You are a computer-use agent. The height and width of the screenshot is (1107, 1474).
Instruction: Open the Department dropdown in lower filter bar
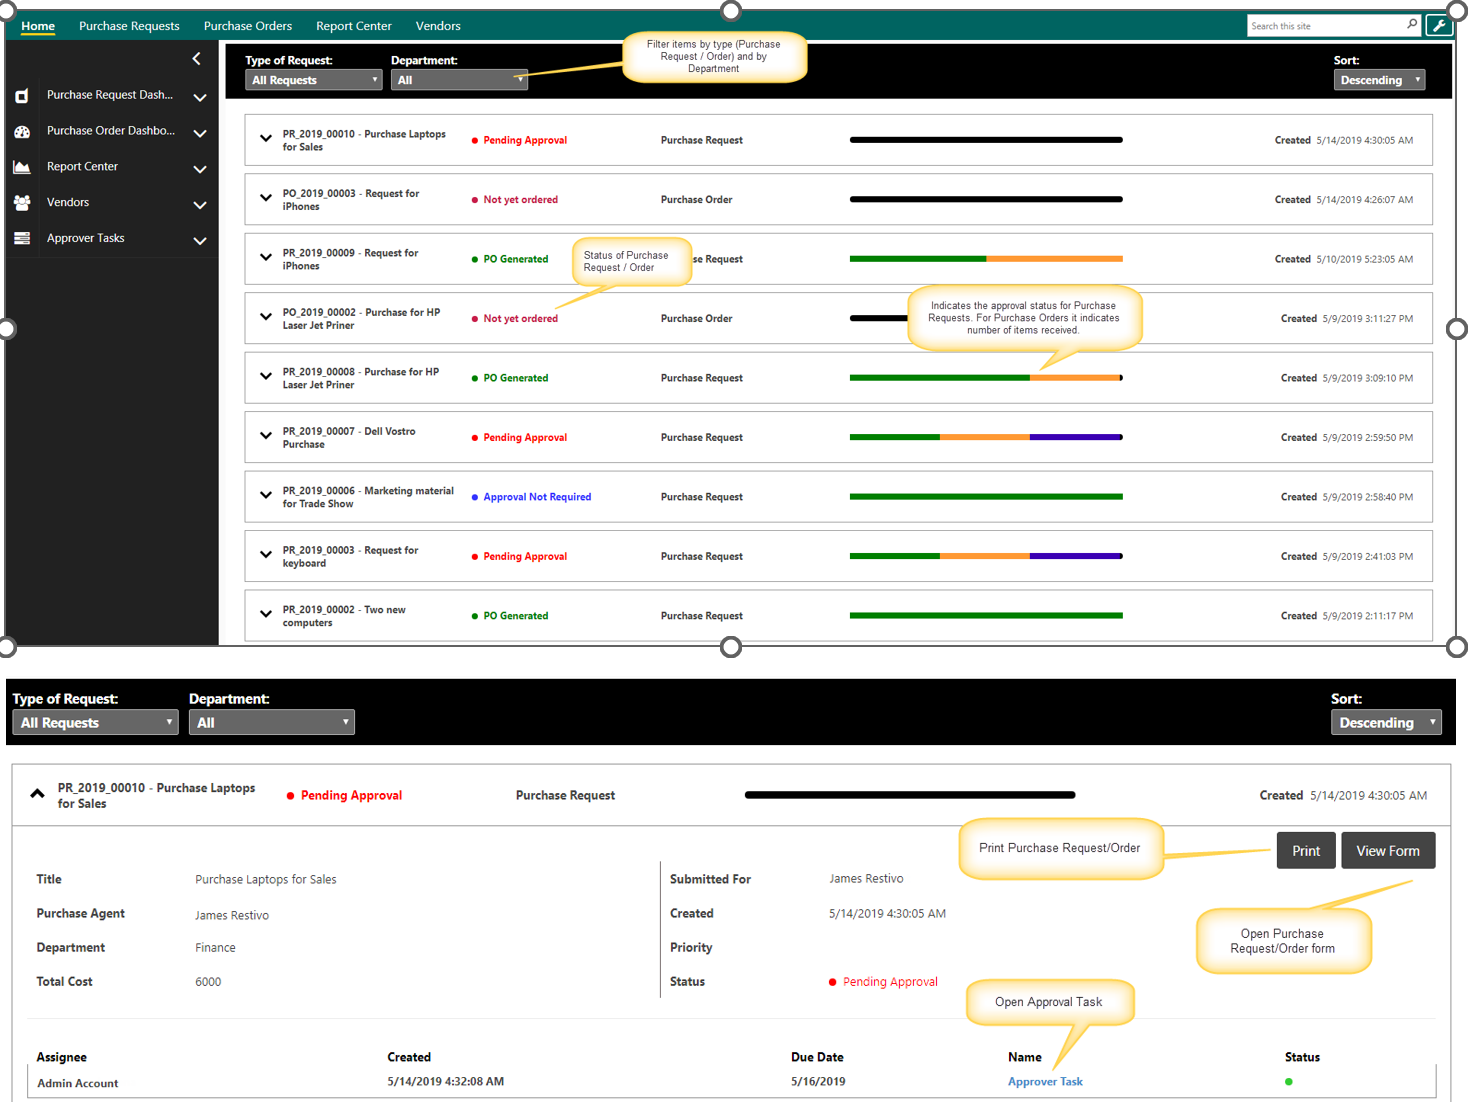point(271,722)
